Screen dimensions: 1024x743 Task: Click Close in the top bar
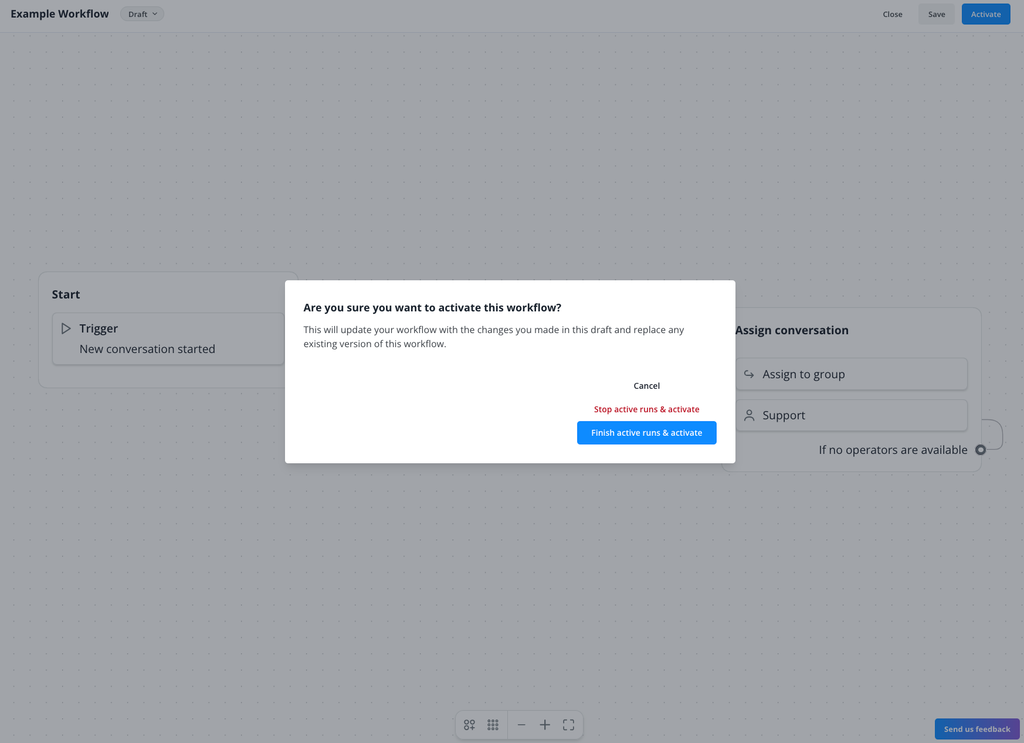(x=892, y=14)
